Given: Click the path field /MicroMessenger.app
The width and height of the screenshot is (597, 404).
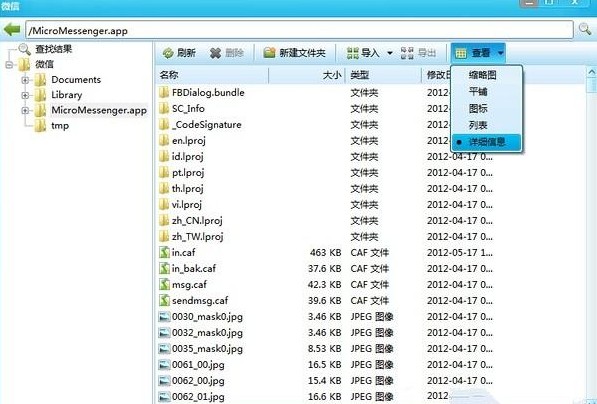Looking at the screenshot, I should coord(299,30).
